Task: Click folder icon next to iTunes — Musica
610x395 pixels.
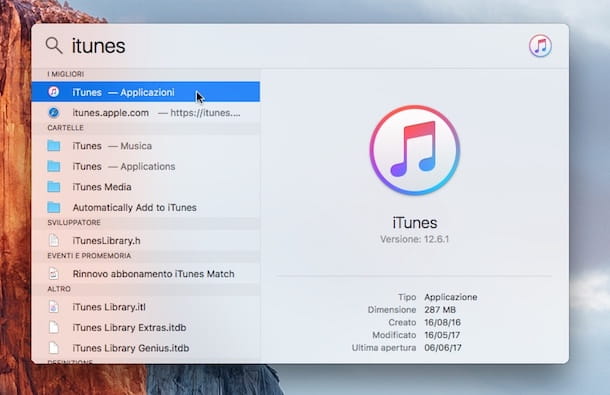Action: tap(54, 146)
